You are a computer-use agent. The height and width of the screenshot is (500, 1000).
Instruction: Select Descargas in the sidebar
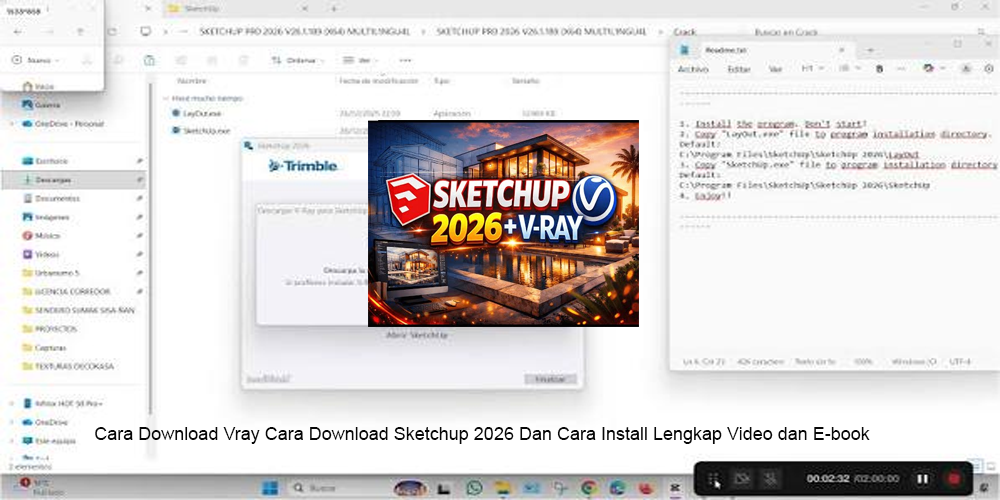tap(74, 180)
